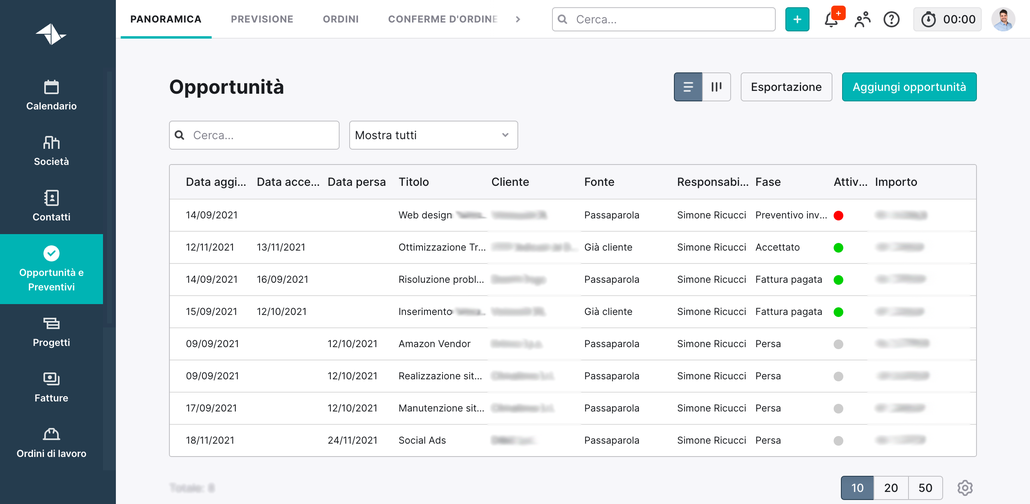
Task: Click date 13/11/2021 in accepted column
Action: click(281, 247)
